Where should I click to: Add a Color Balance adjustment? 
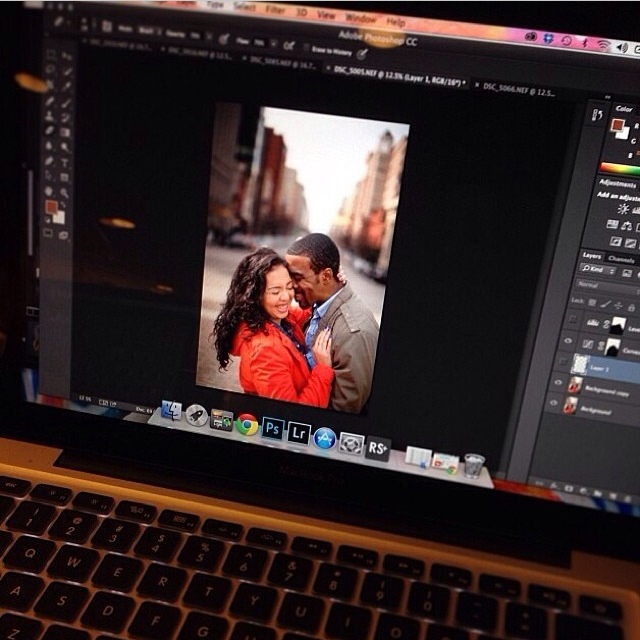coord(627,225)
